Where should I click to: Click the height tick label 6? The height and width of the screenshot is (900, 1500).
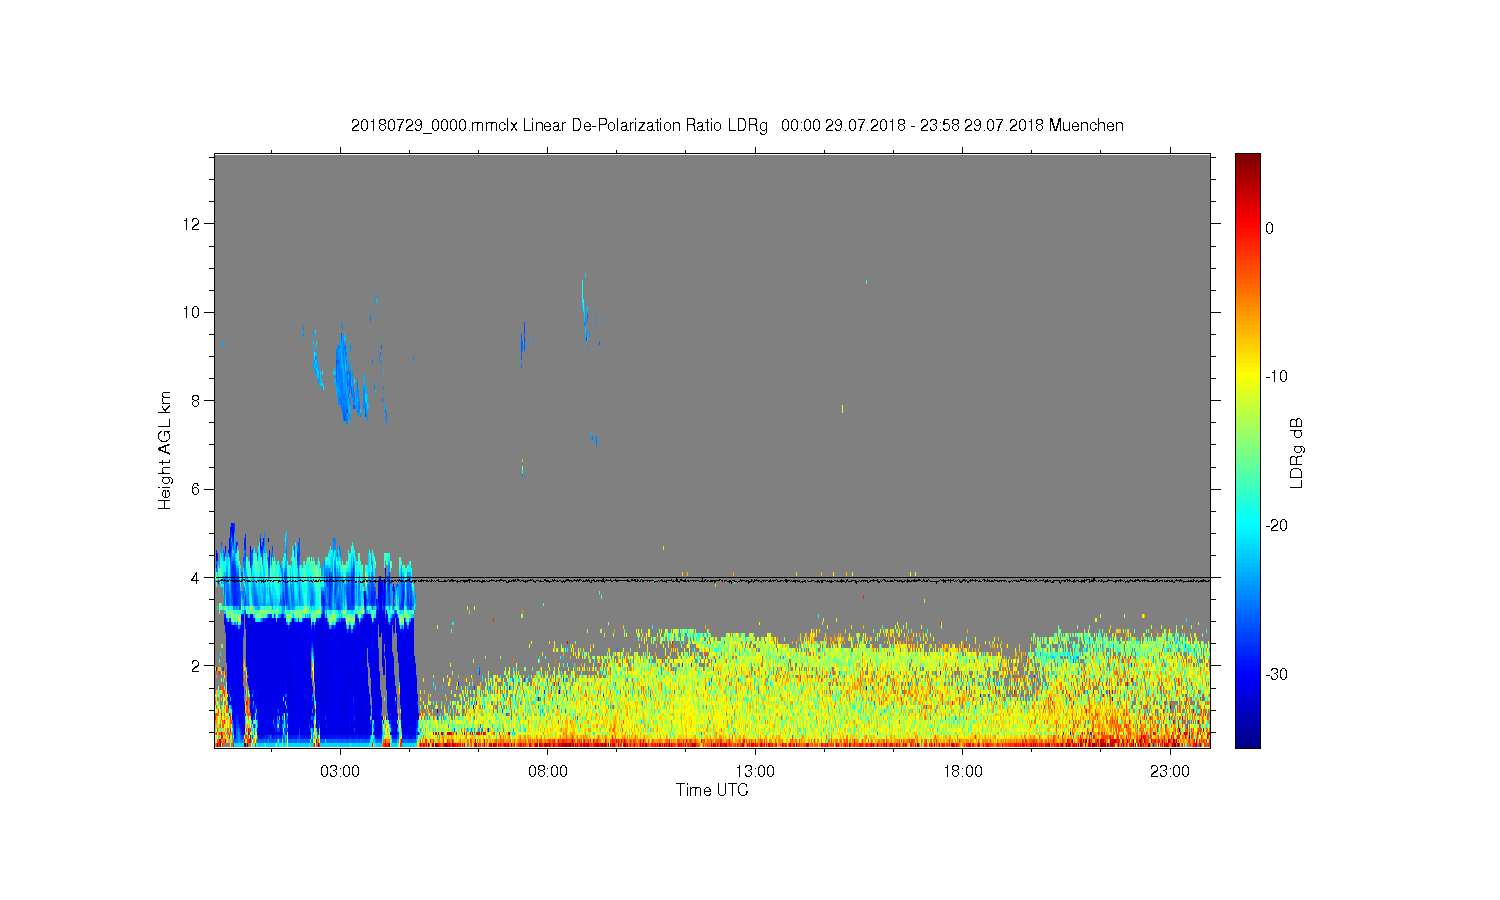point(195,489)
